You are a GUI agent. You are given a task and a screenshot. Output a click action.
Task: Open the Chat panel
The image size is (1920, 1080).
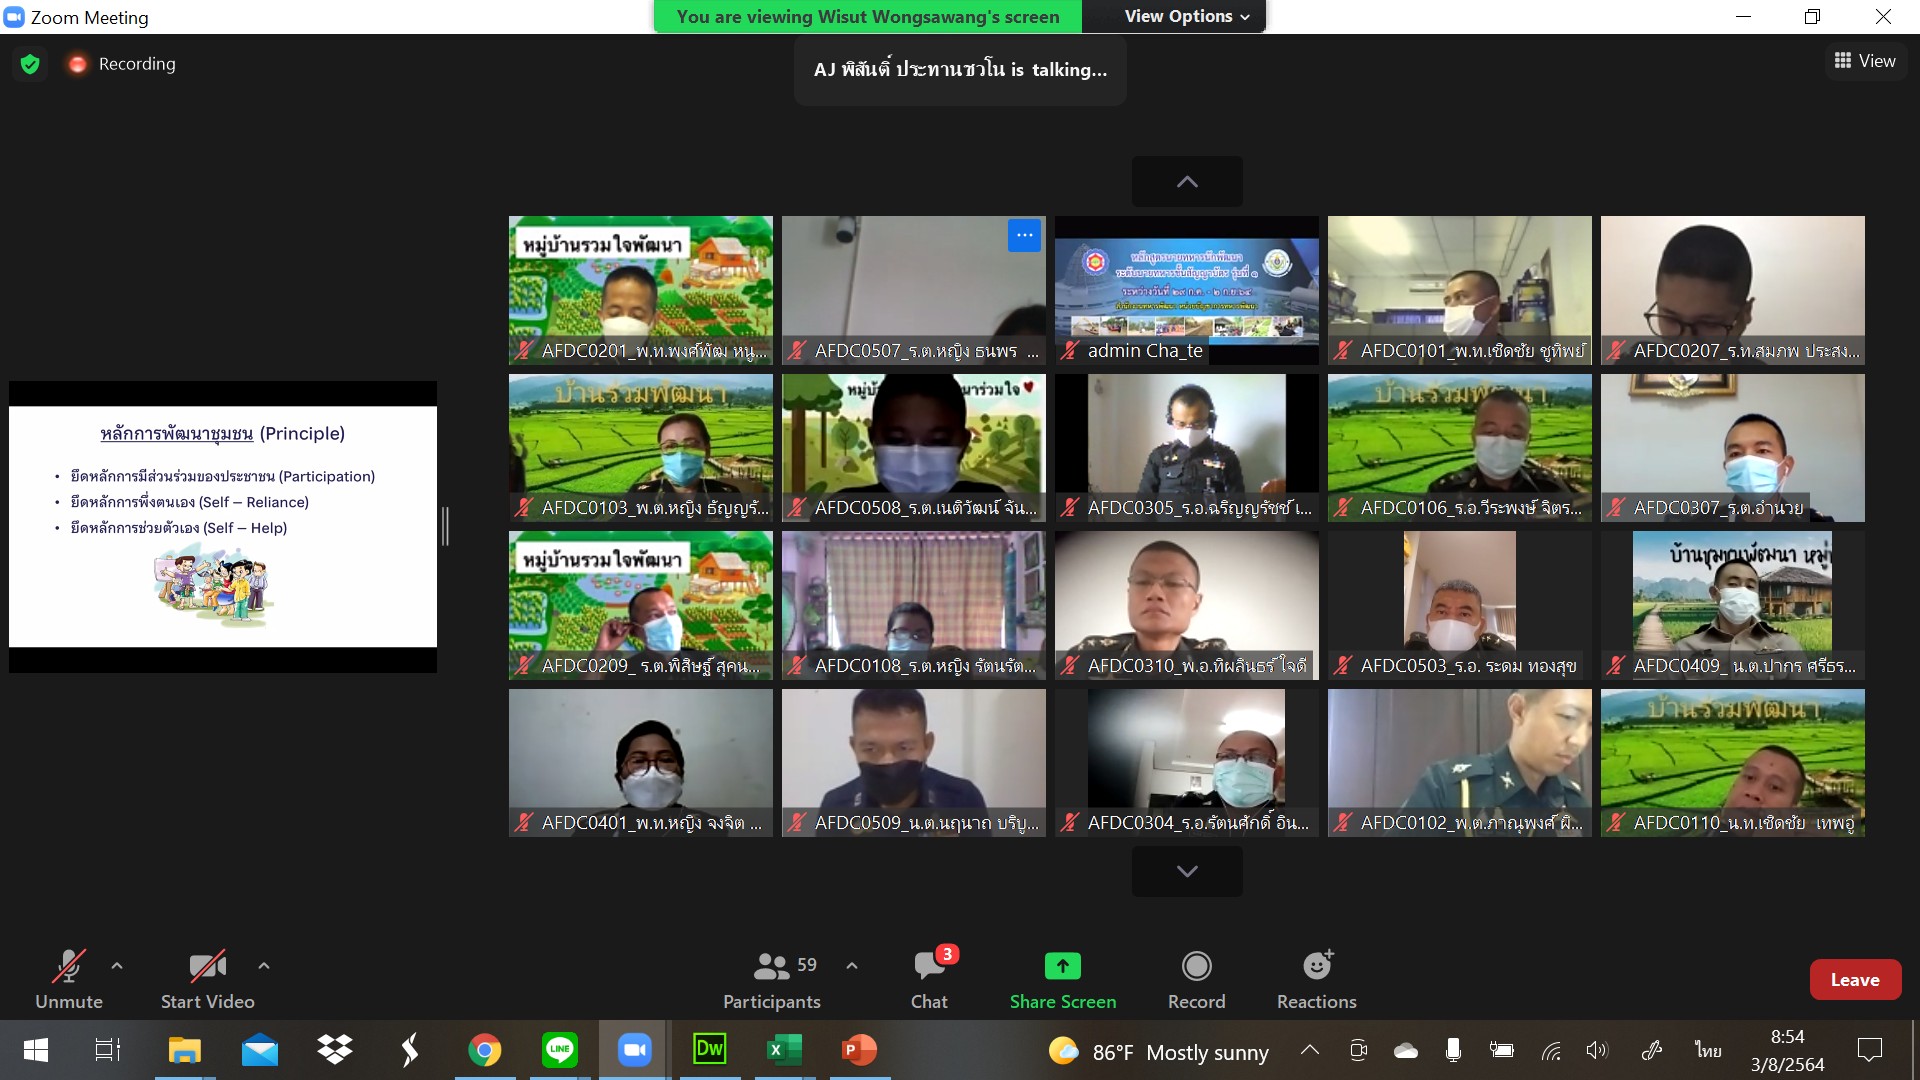pyautogui.click(x=929, y=980)
